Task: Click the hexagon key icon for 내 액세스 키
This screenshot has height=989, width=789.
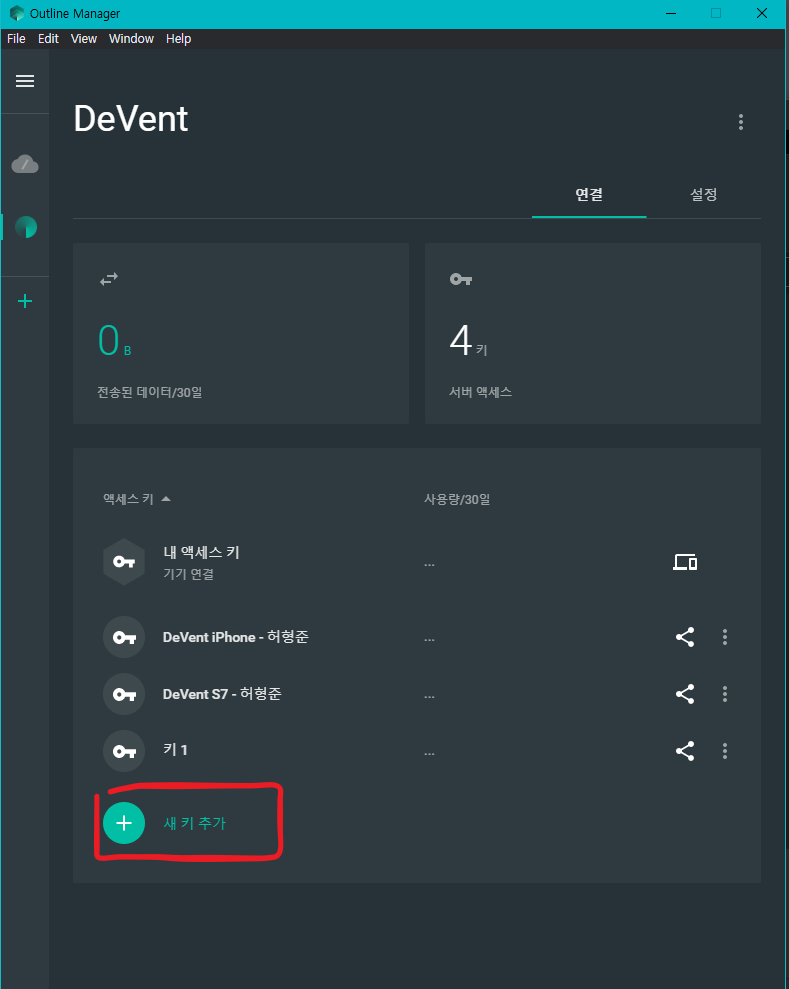Action: pyautogui.click(x=124, y=562)
